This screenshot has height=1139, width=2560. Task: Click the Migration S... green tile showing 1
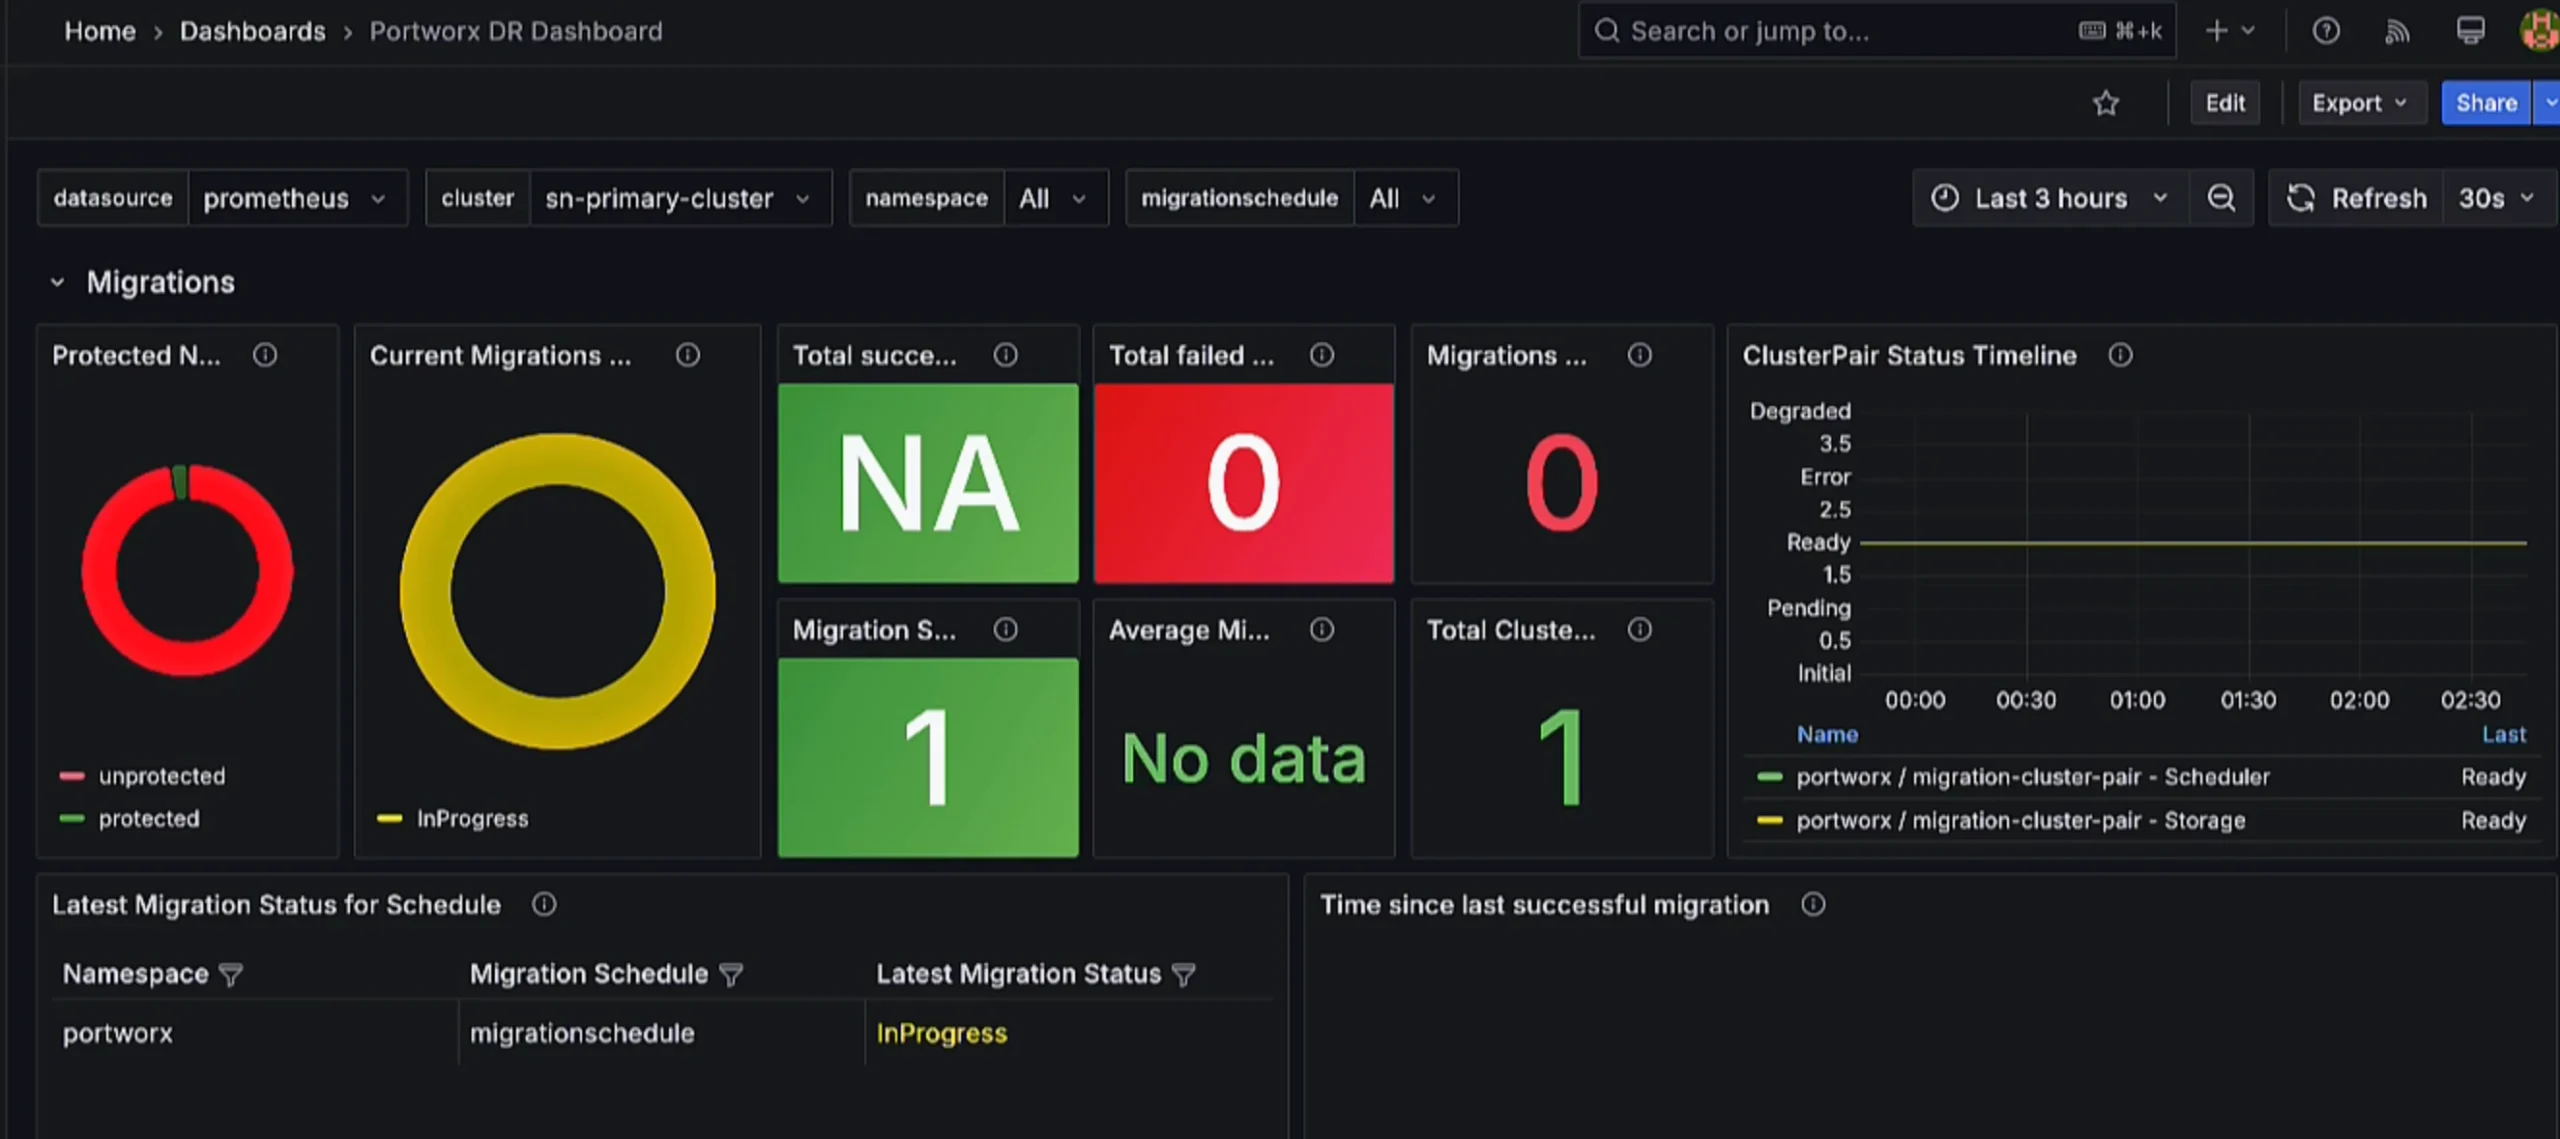pos(928,757)
